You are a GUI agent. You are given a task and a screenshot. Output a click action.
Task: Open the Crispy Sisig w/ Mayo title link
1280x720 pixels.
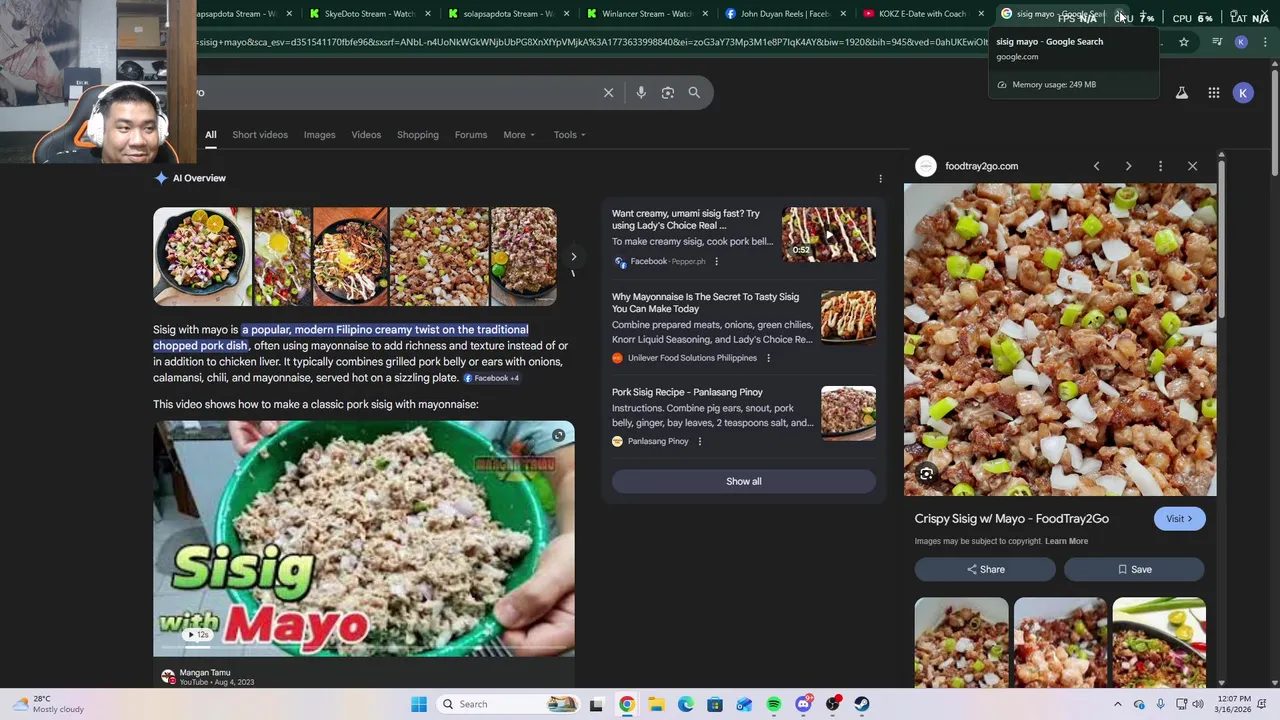1011,519
